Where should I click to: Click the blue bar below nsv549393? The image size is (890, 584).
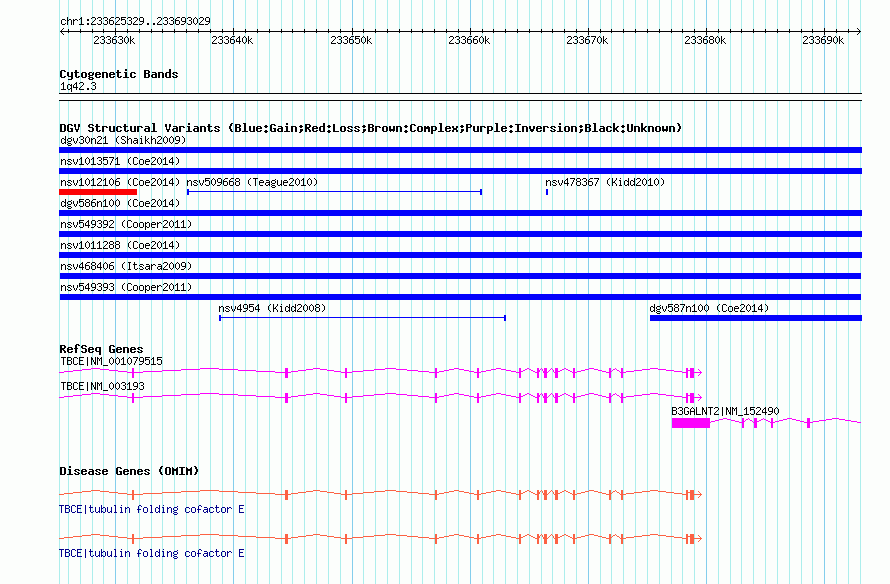point(460,297)
